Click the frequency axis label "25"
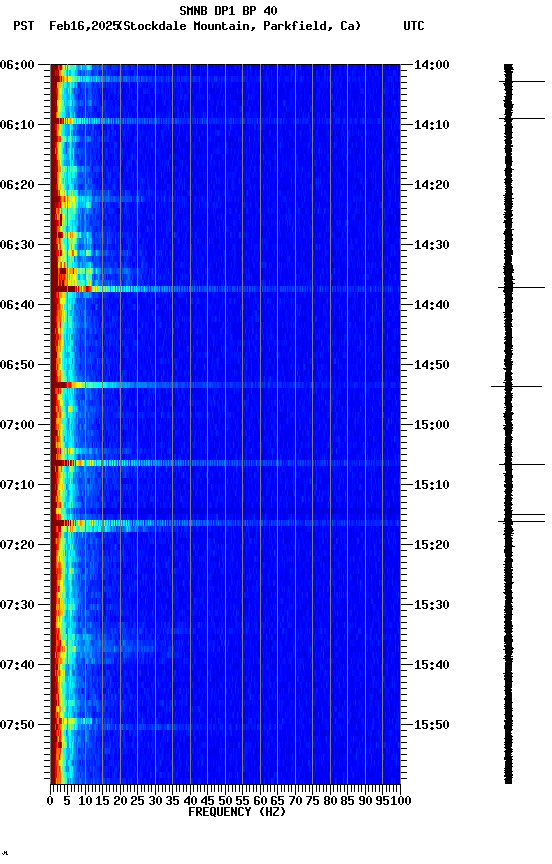Screen dimensions: 552x864 (x=137, y=801)
